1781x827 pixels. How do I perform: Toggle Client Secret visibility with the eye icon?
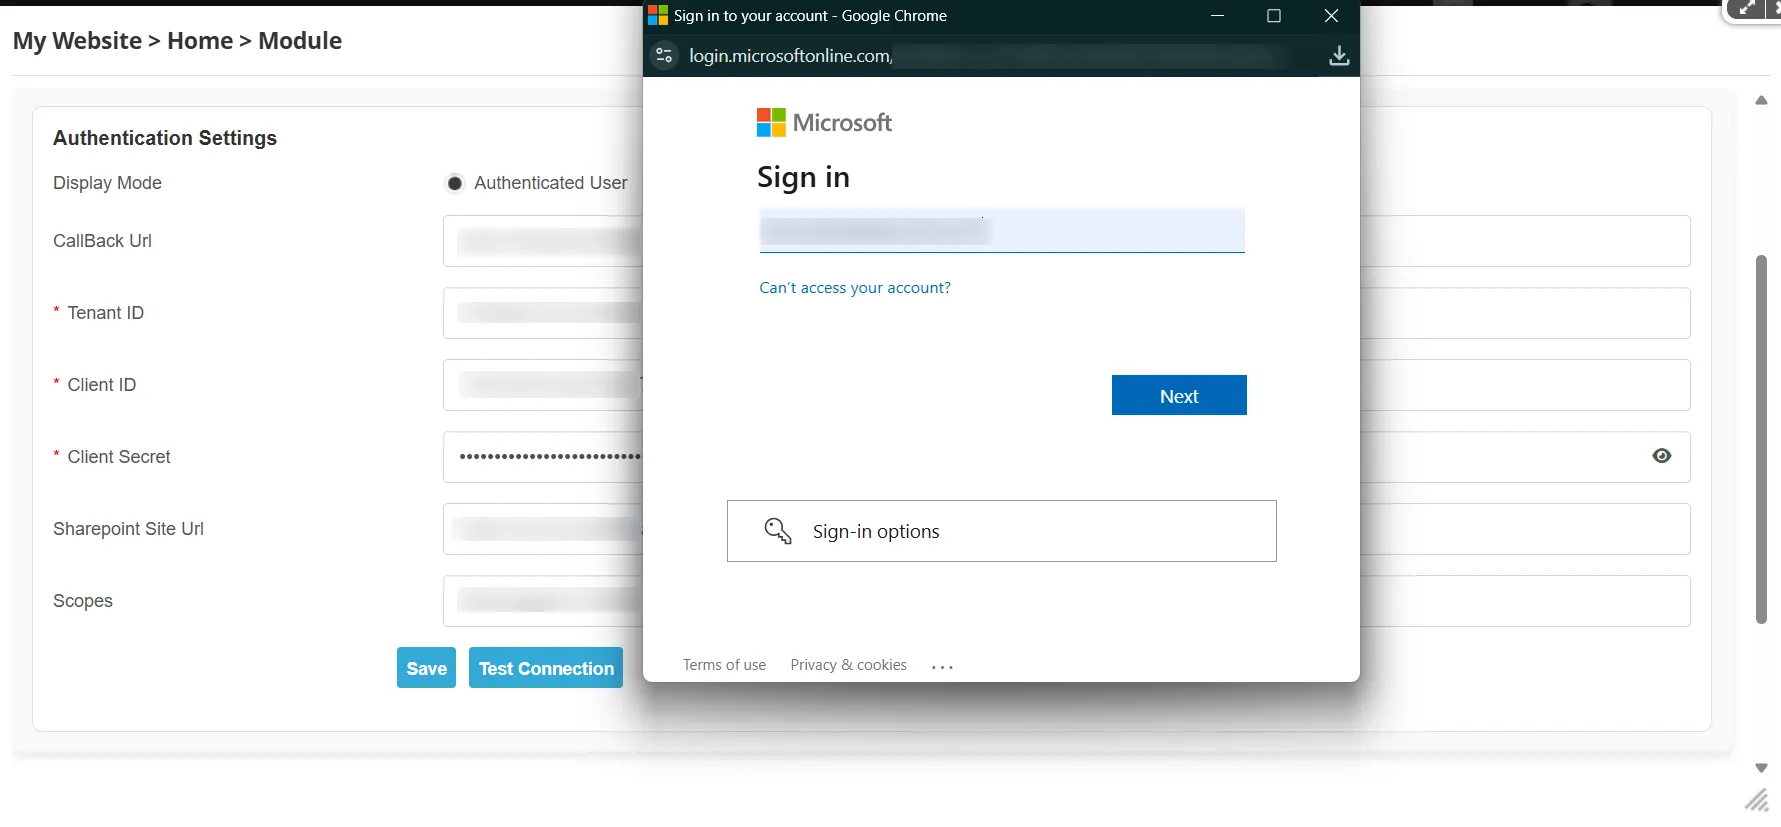(x=1662, y=456)
